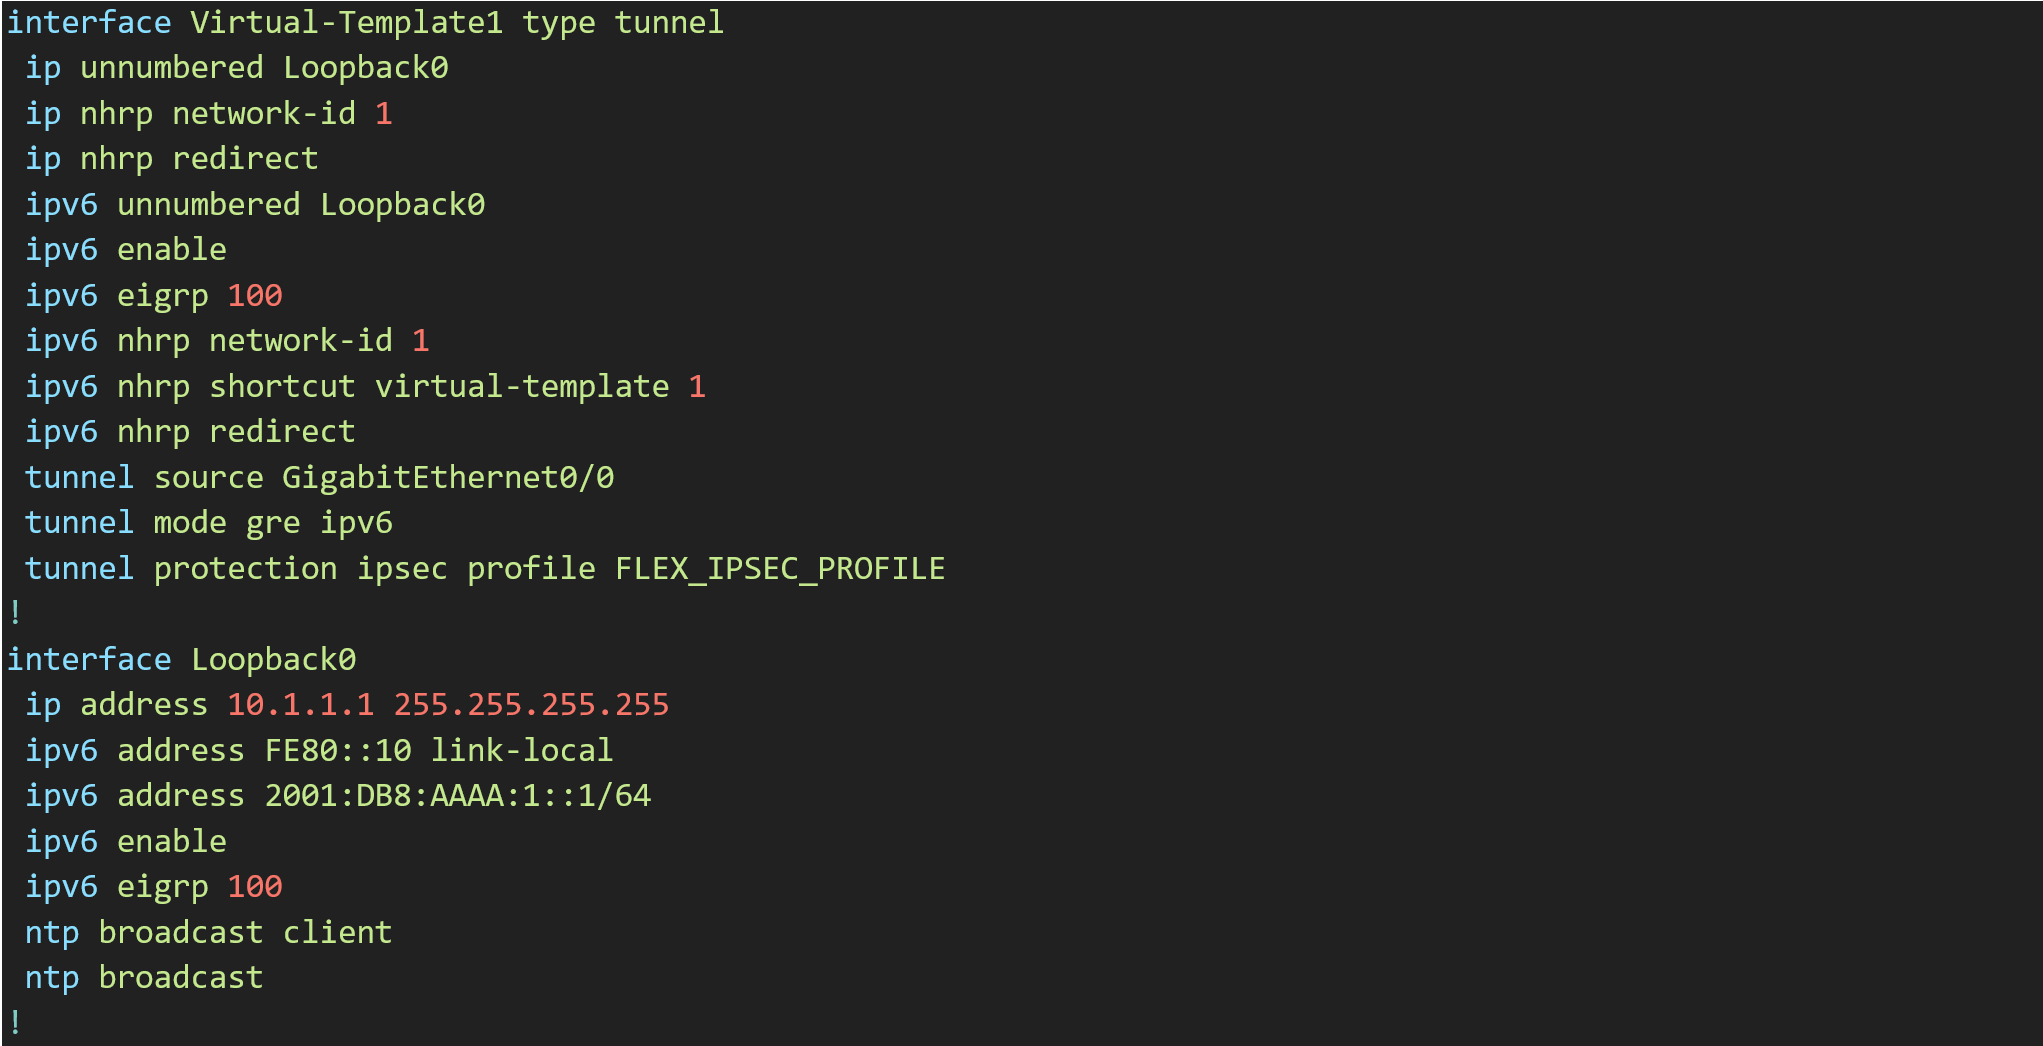Click 'ipv6 nhrp shortcut virtual-template 1' line
This screenshot has width=2043, height=1046.
pos(365,387)
